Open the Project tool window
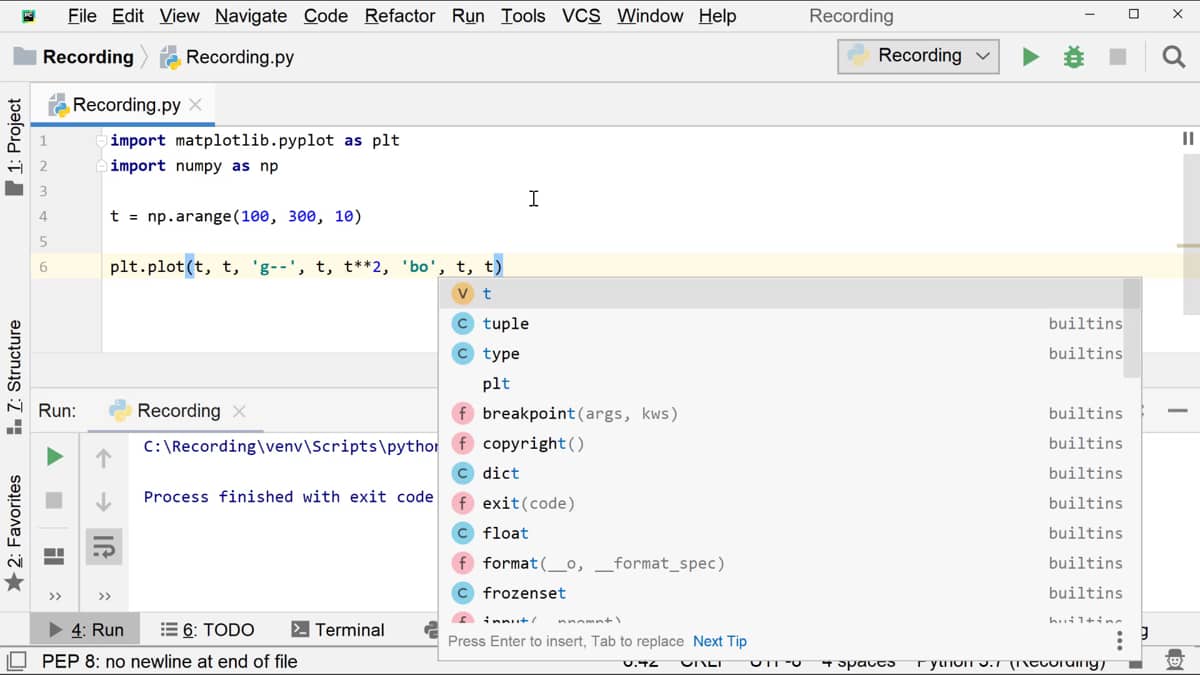Viewport: 1200px width, 675px height. click(x=14, y=146)
